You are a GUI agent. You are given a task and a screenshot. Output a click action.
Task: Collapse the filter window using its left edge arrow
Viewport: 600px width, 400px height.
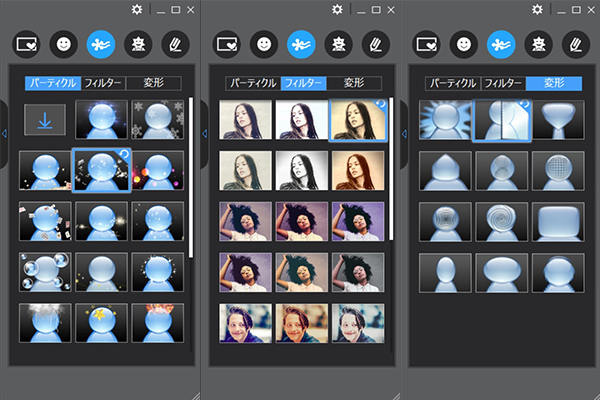pyautogui.click(x=204, y=133)
